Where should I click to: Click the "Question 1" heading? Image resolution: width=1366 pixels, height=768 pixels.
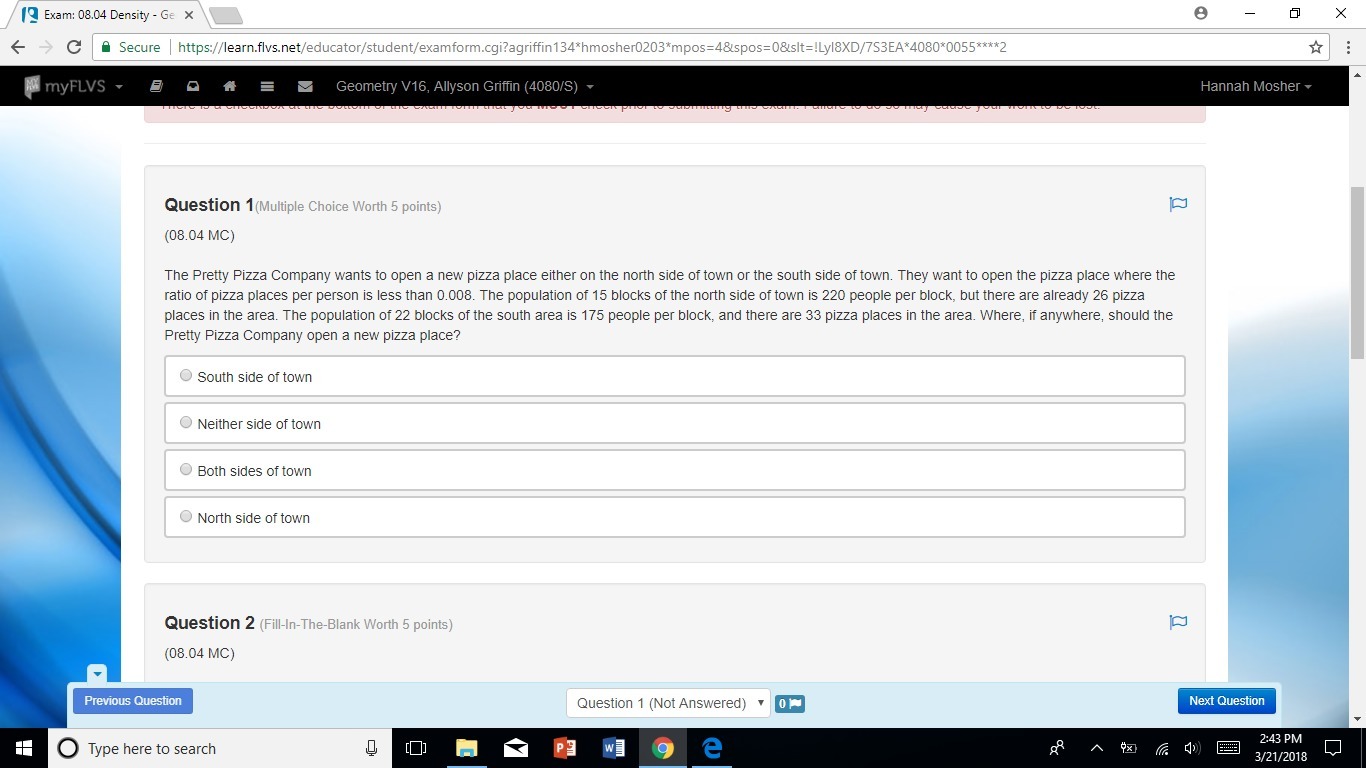tap(209, 205)
